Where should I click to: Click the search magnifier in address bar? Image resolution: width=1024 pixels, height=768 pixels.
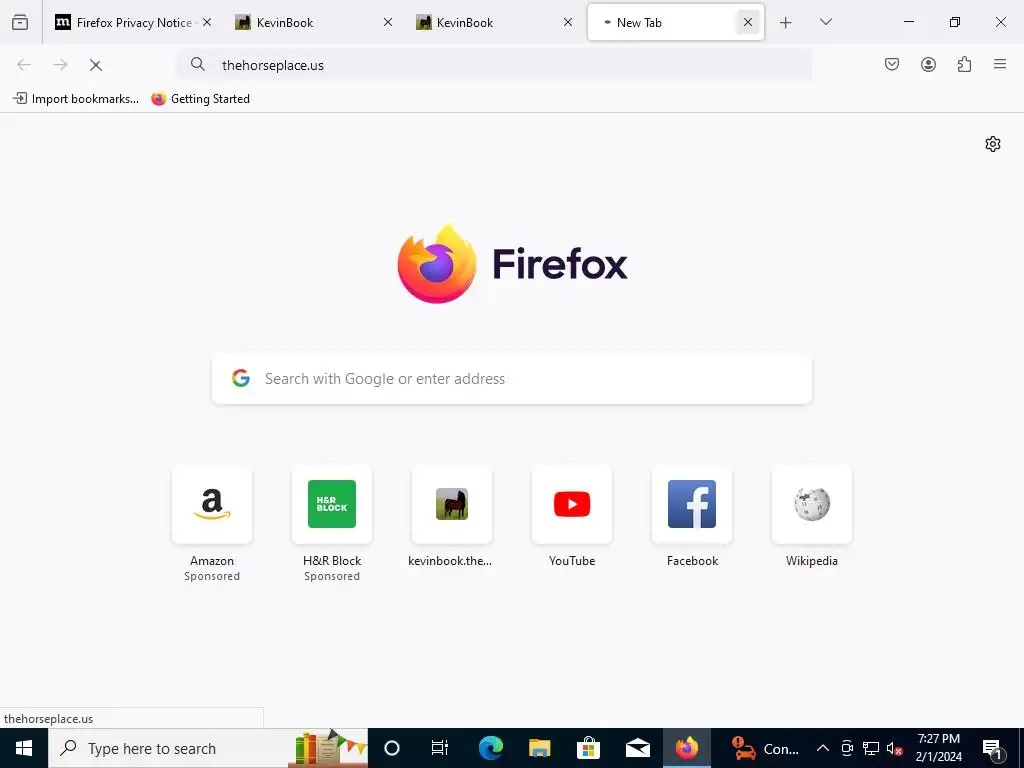198,64
